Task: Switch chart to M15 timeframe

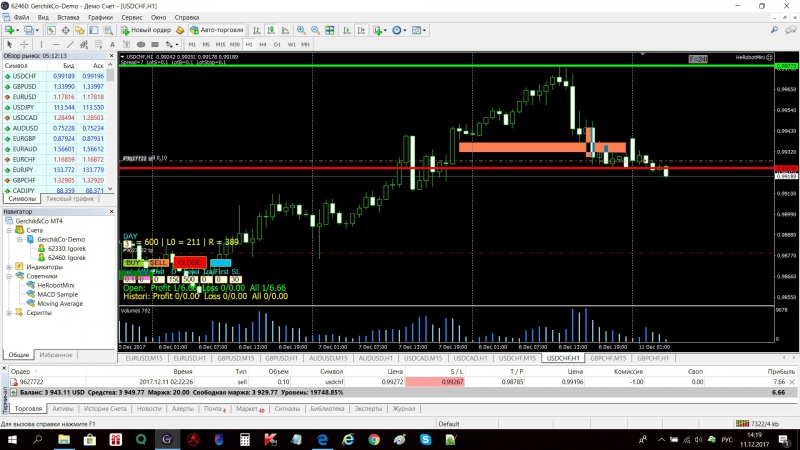Action: tap(220, 44)
